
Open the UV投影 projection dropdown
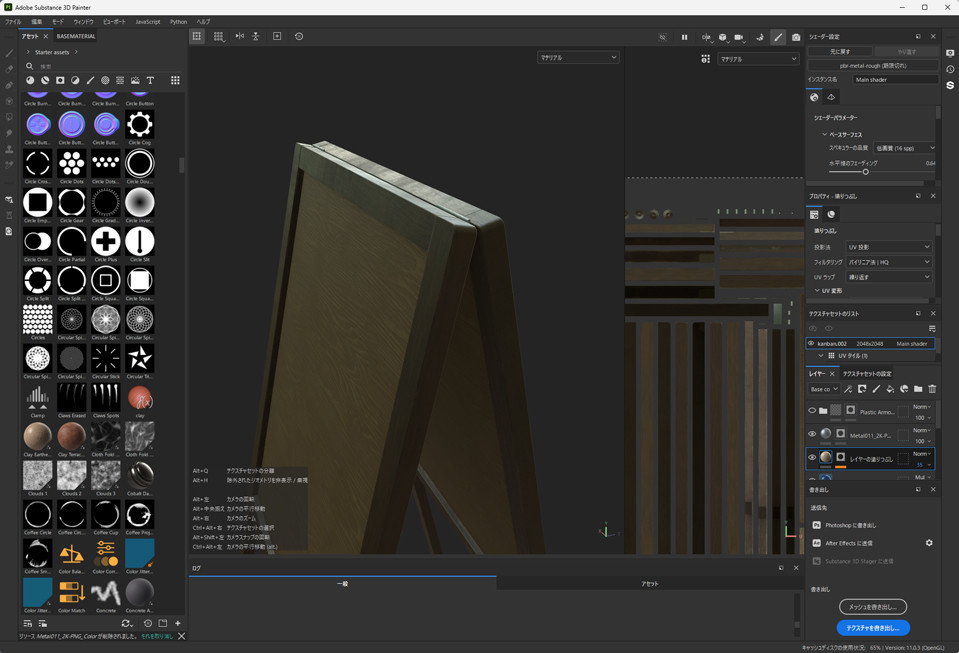click(x=889, y=246)
